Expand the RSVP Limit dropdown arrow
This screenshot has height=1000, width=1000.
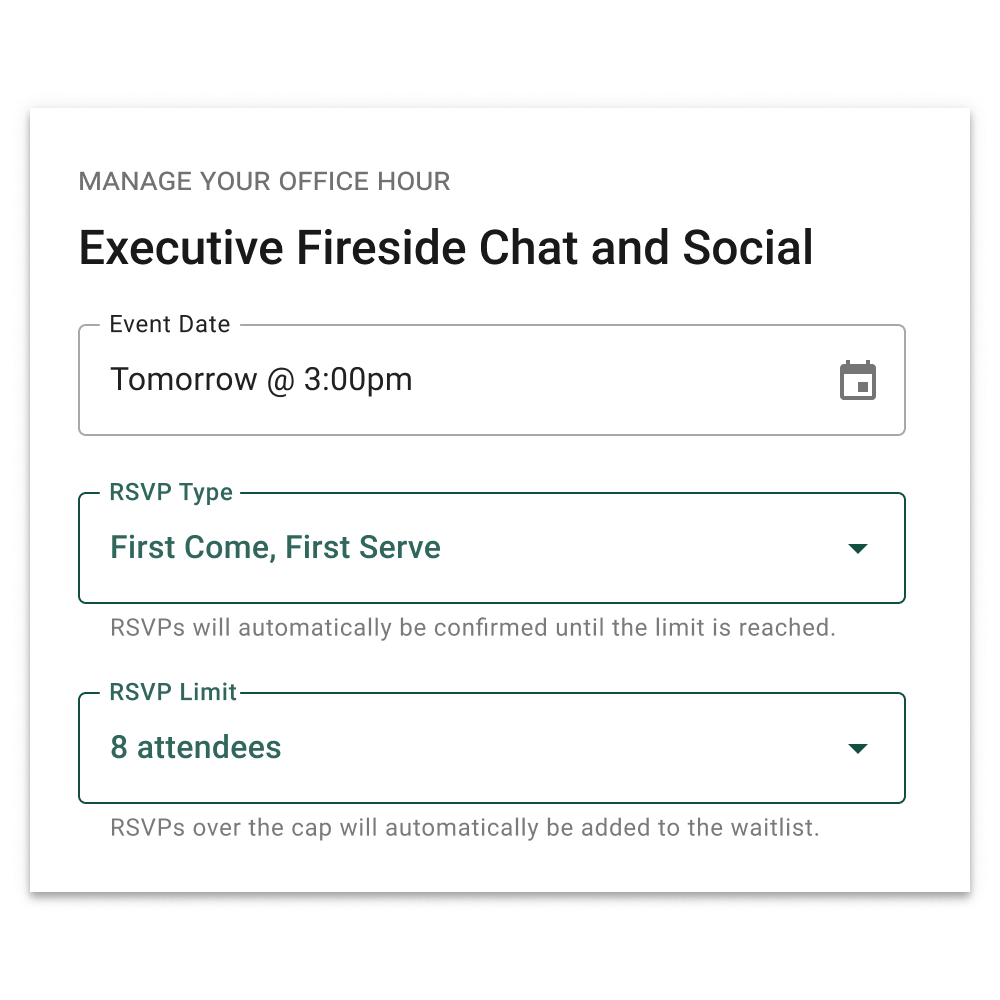click(x=857, y=749)
